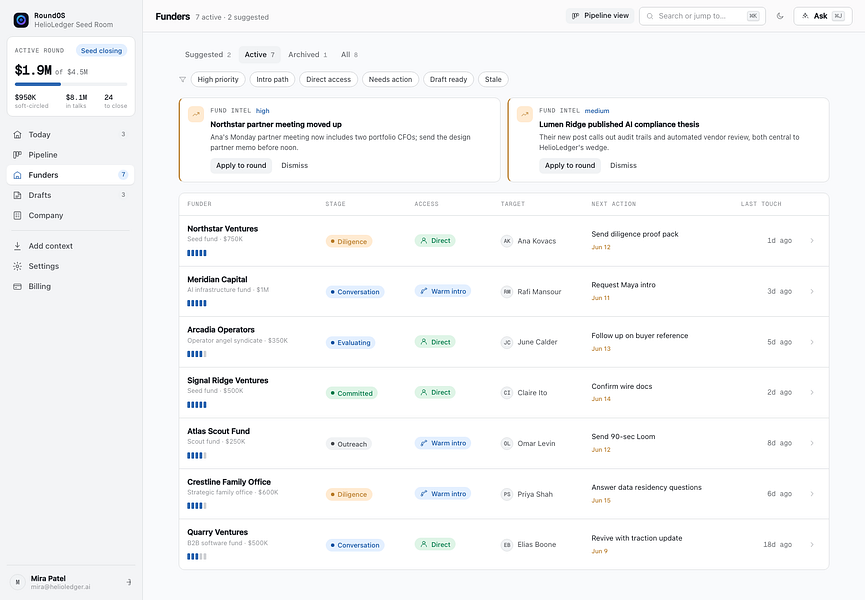The image size is (865, 600).
Task: Open Settings via gear icon
Action: pos(18,266)
